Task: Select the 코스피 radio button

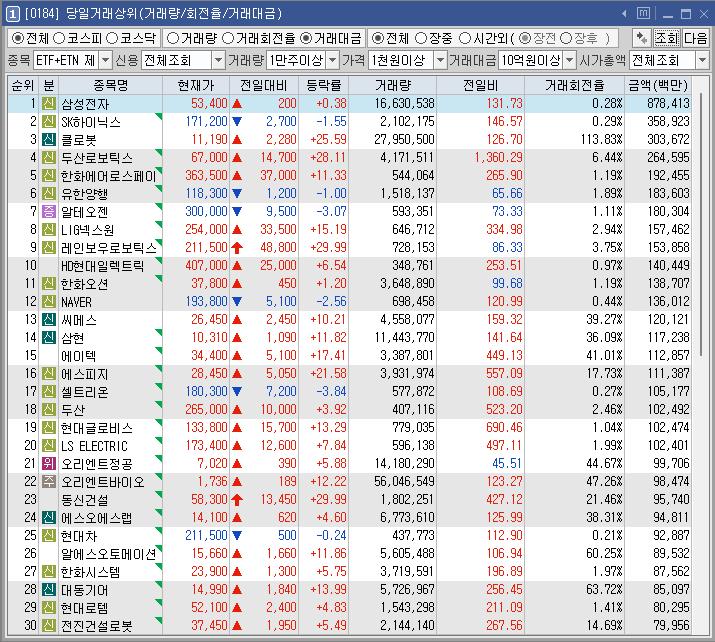Action: coord(59,38)
